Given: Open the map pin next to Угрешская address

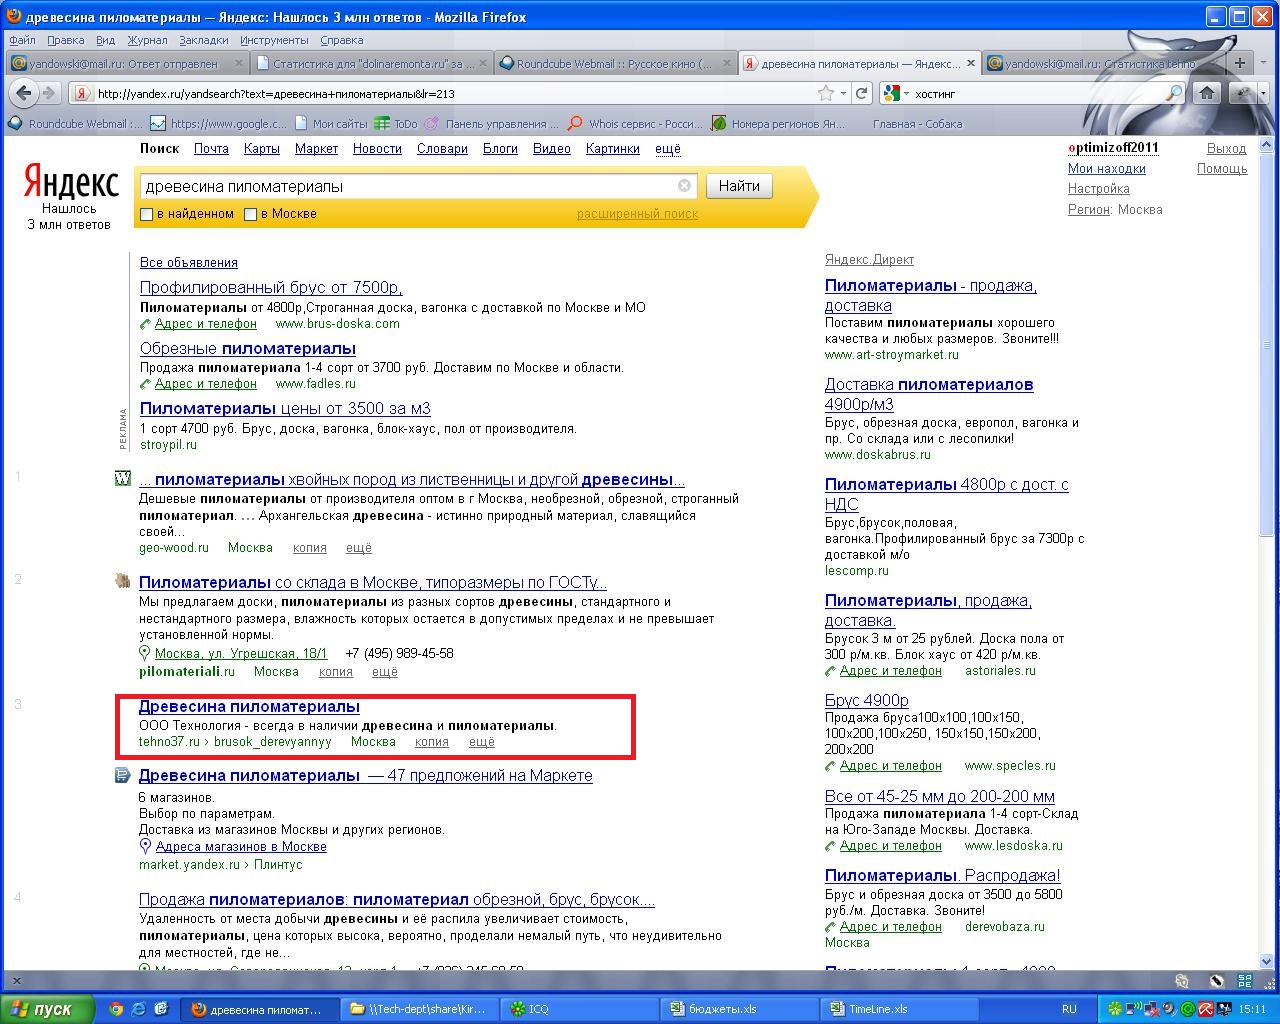Looking at the screenshot, I should click(145, 653).
